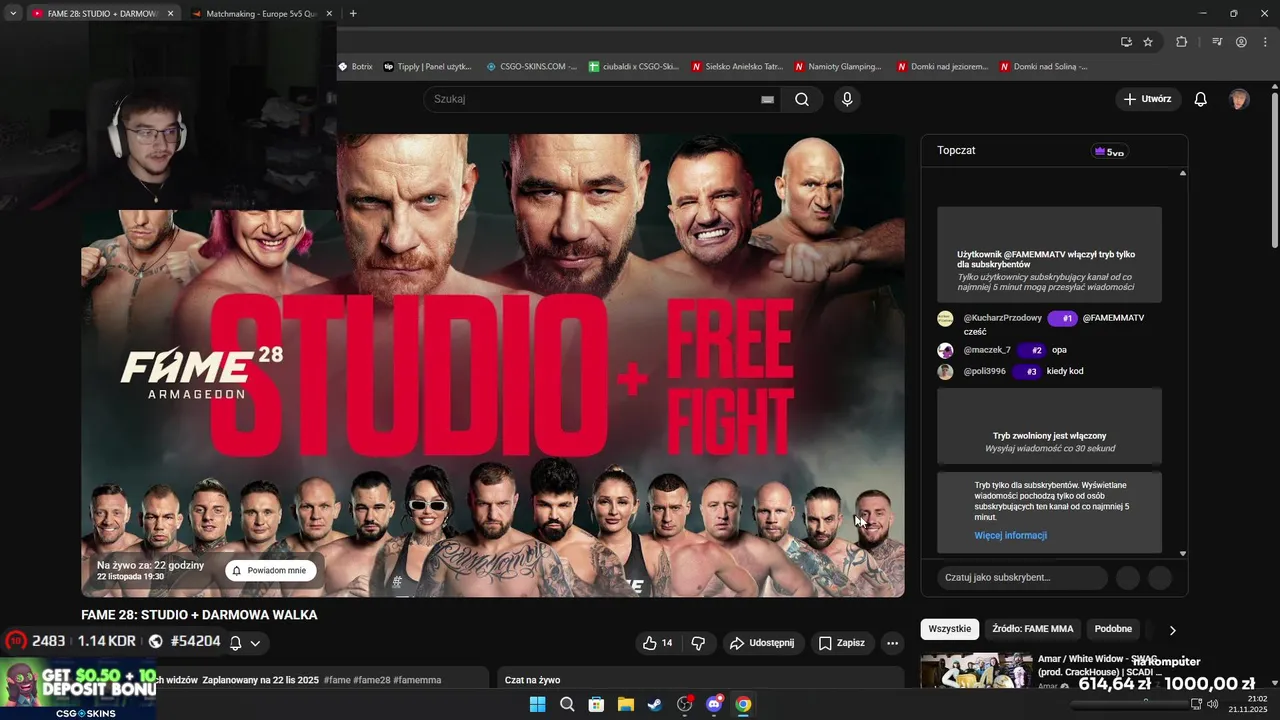The width and height of the screenshot is (1280, 720).
Task: Click the #famemma hashtag
Action: [x=417, y=680]
